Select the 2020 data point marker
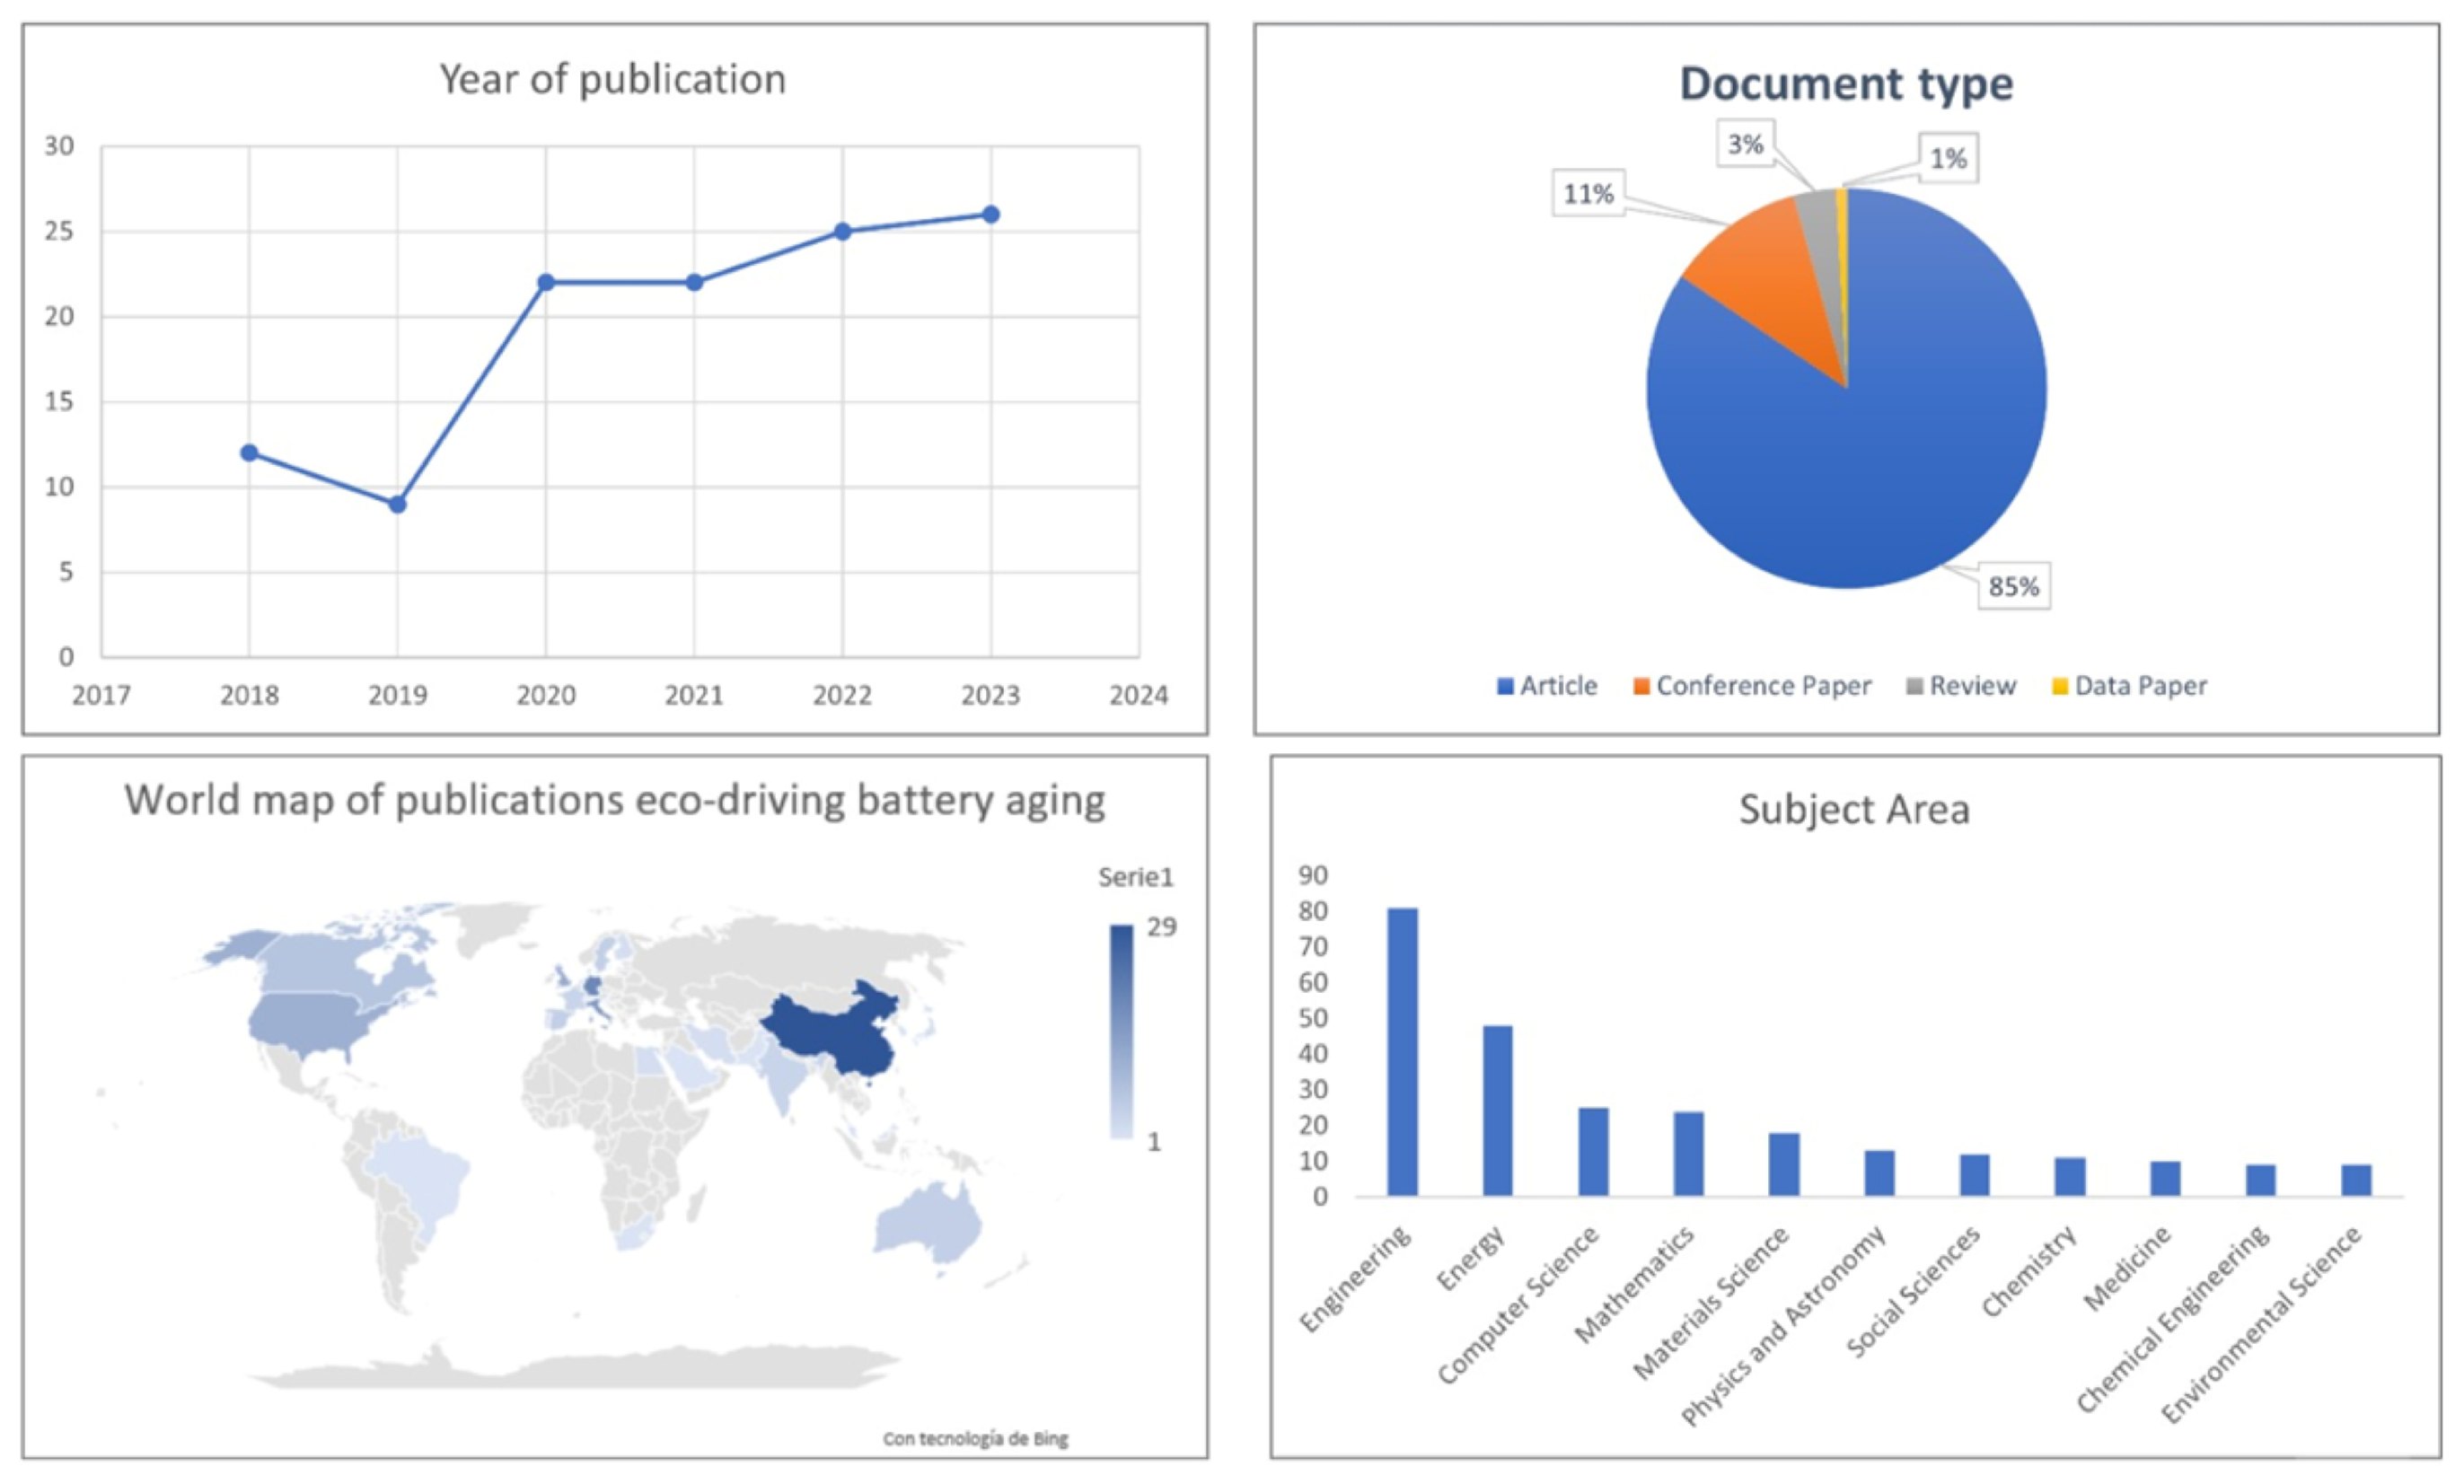The image size is (2464, 1484). (x=545, y=282)
